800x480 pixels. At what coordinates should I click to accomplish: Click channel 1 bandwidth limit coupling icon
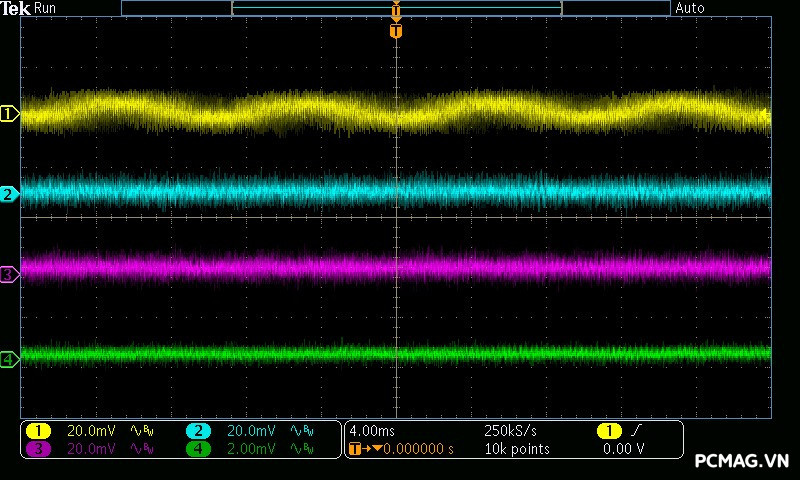(142, 431)
